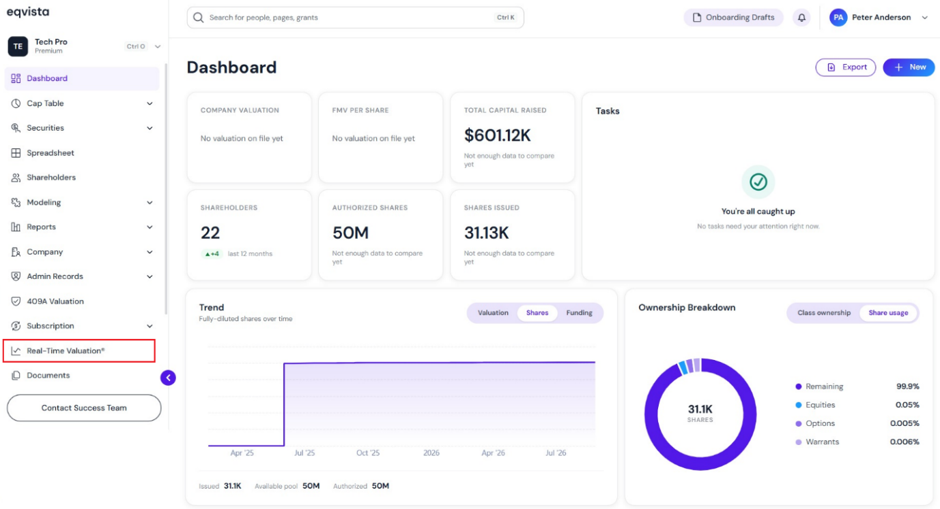The height and width of the screenshot is (509, 940).
Task: Expand the Cap Table menu chevron
Action: [x=149, y=103]
